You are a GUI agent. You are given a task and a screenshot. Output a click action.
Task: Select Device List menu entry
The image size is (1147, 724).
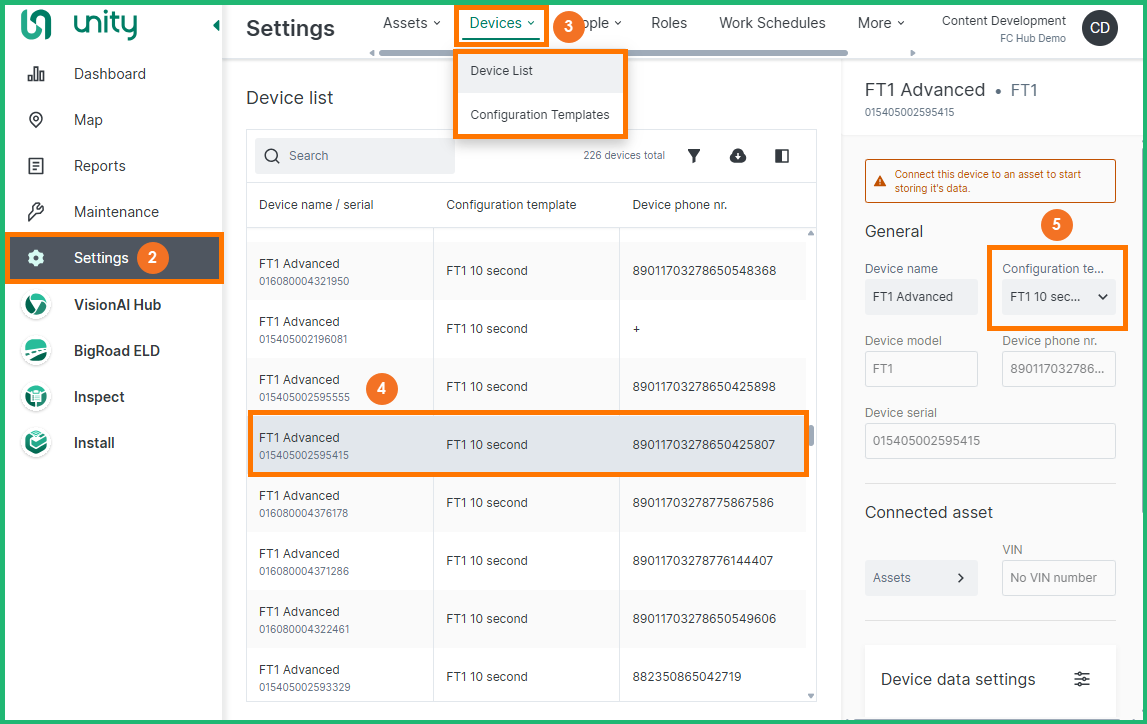(x=502, y=71)
